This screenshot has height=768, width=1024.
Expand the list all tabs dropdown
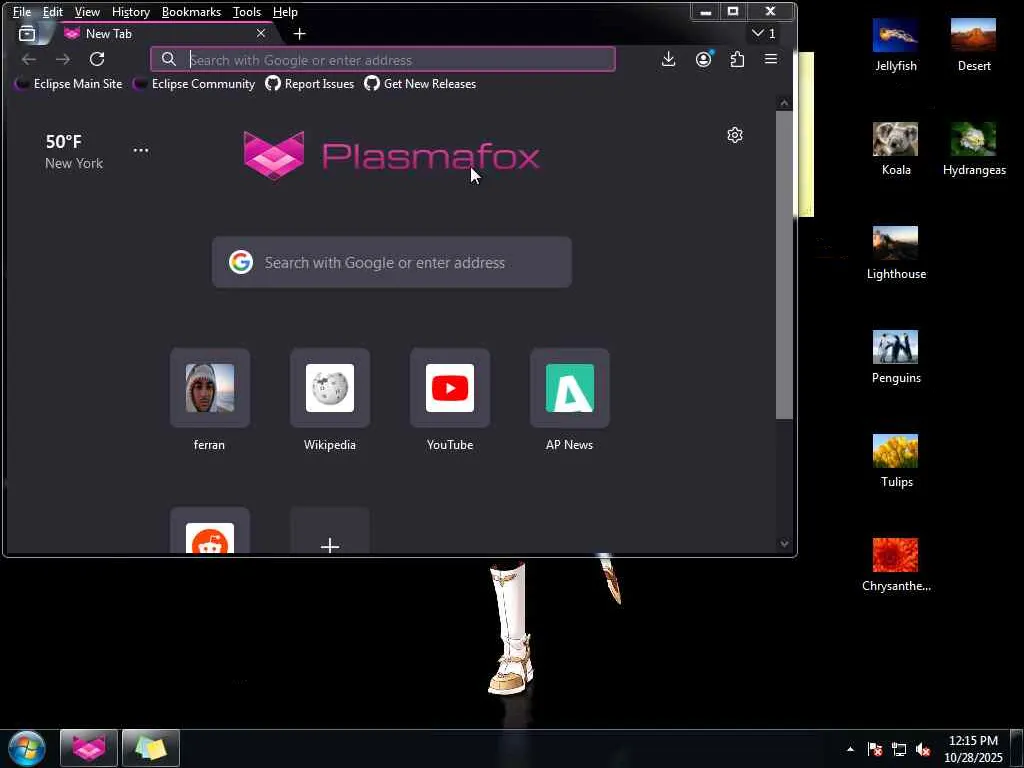pos(763,33)
